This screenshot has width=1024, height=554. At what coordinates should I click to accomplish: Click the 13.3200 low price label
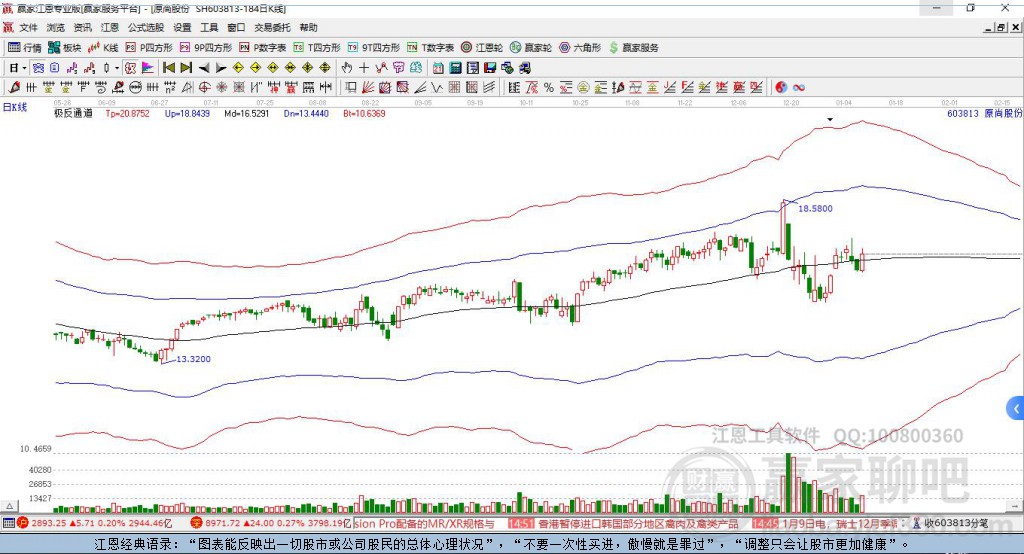coord(194,359)
